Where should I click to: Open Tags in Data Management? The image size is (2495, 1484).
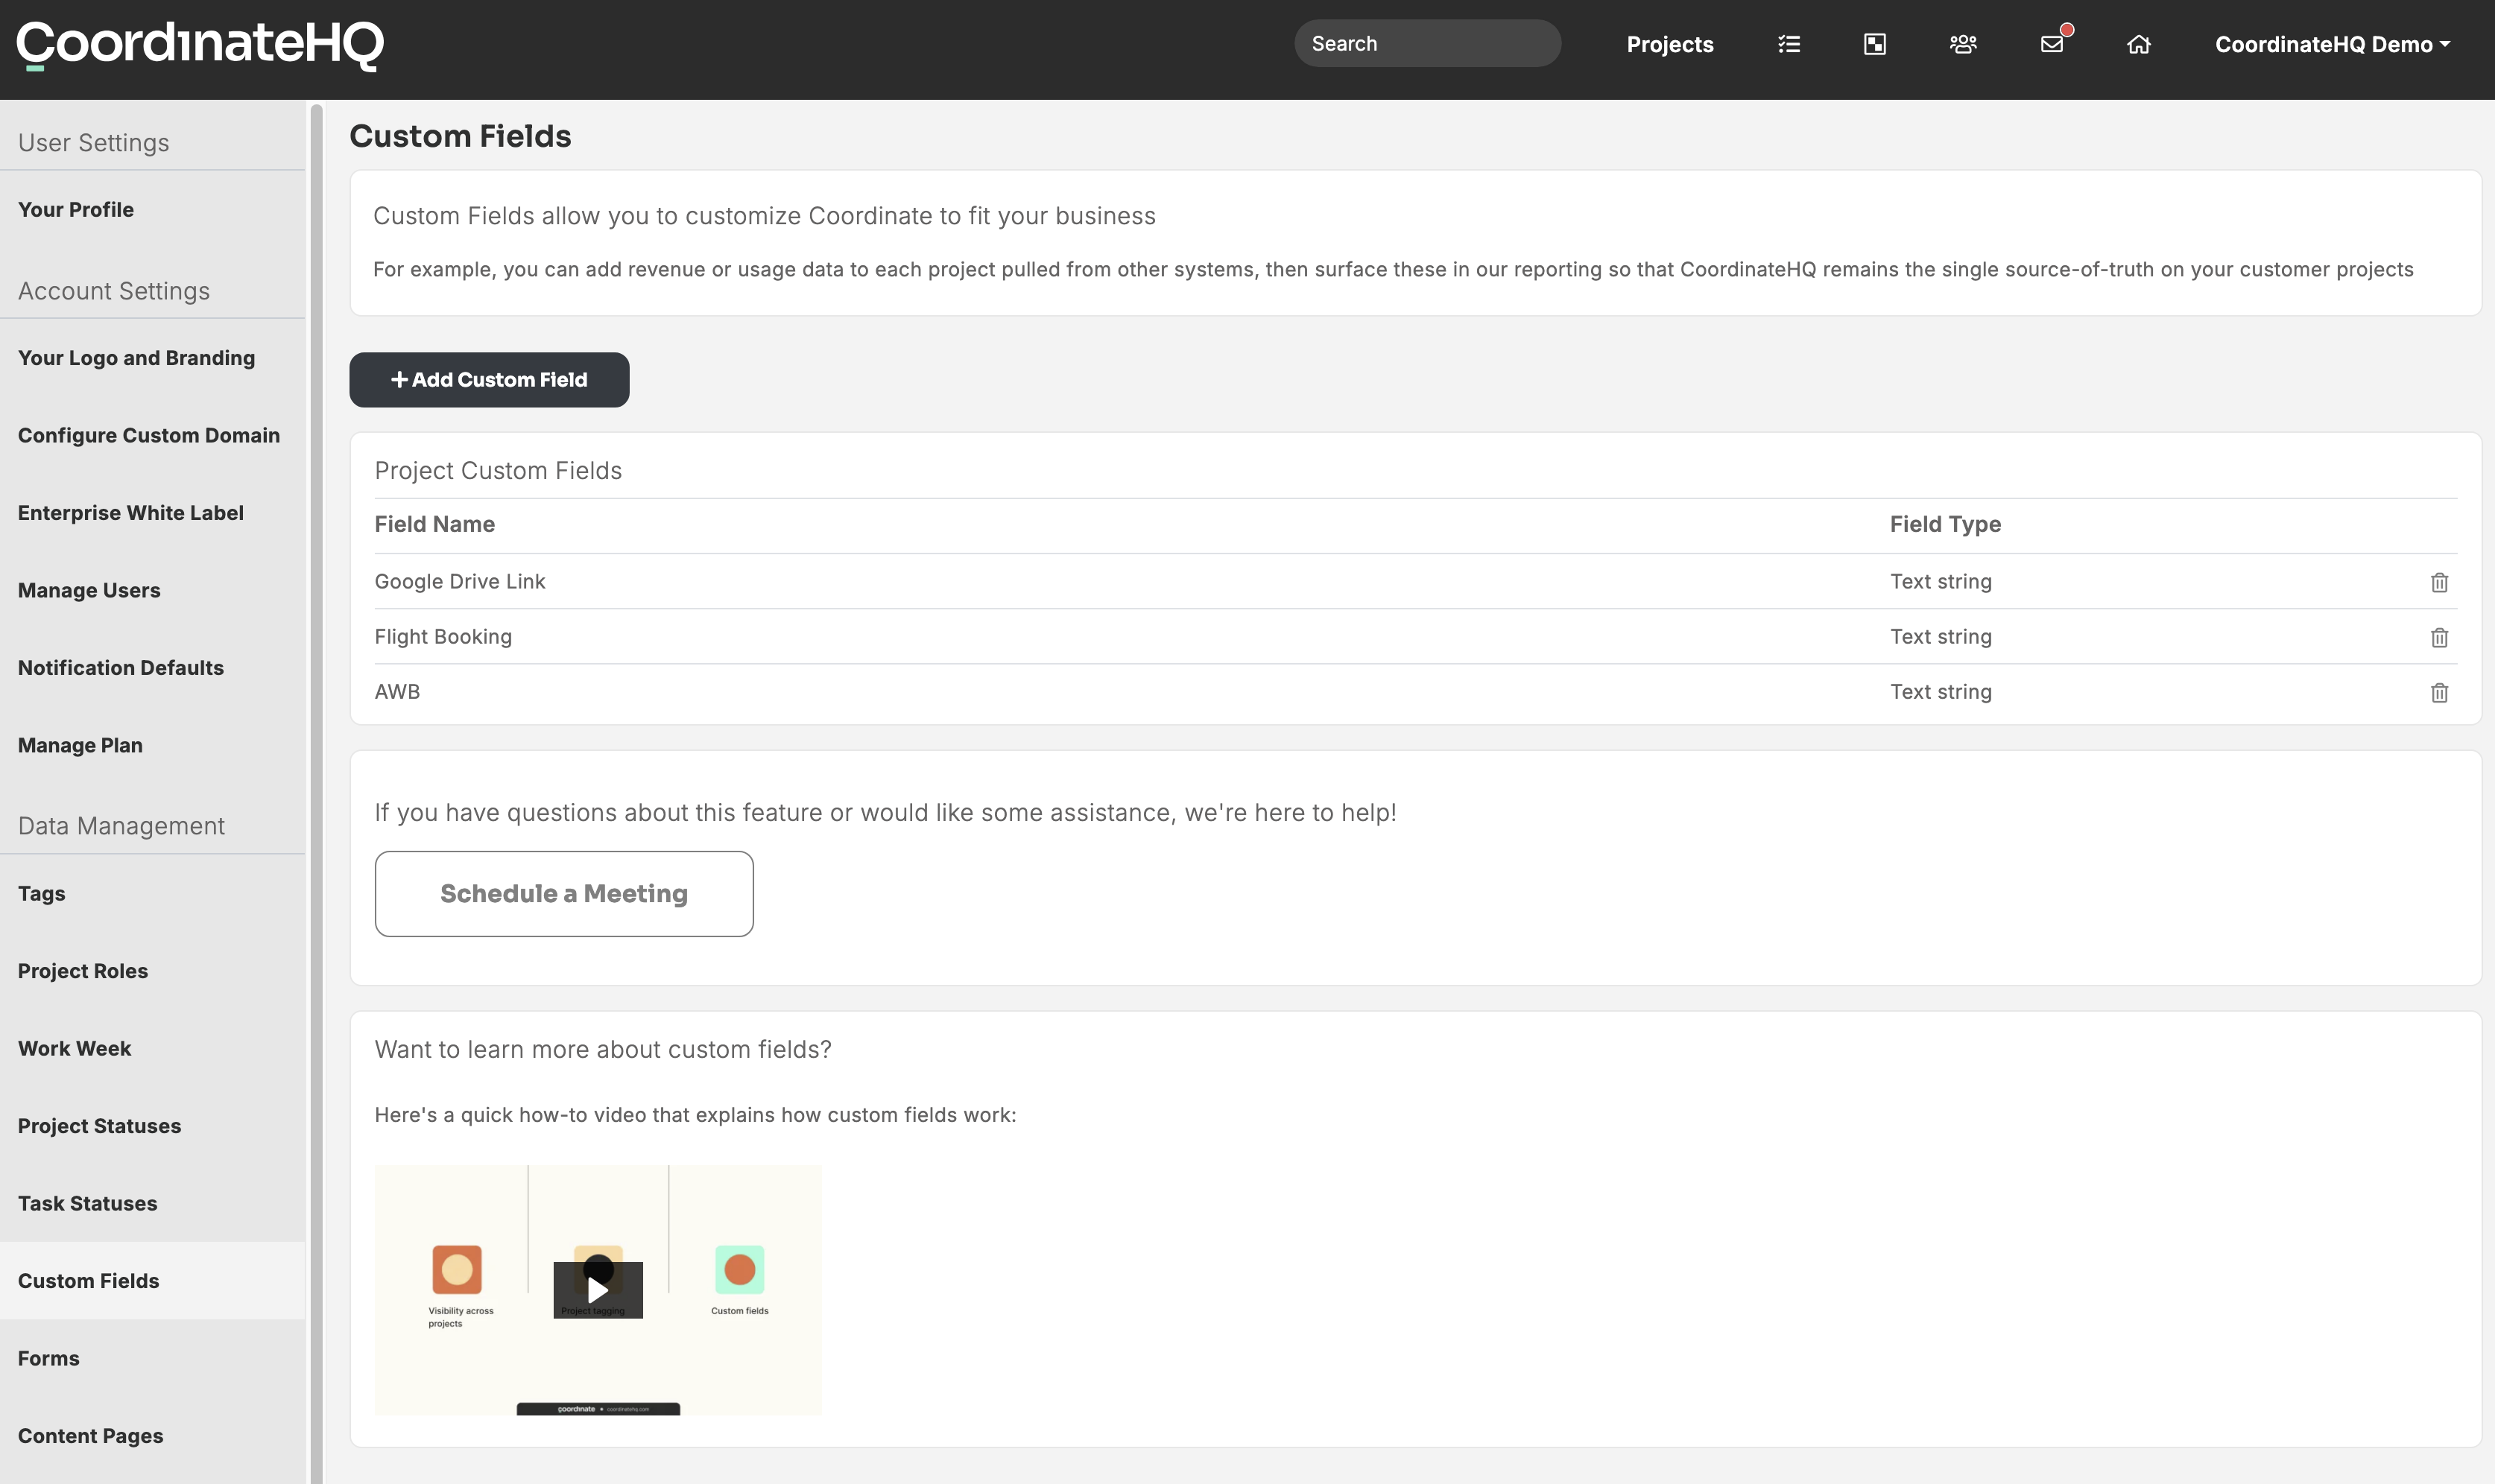point(41,894)
